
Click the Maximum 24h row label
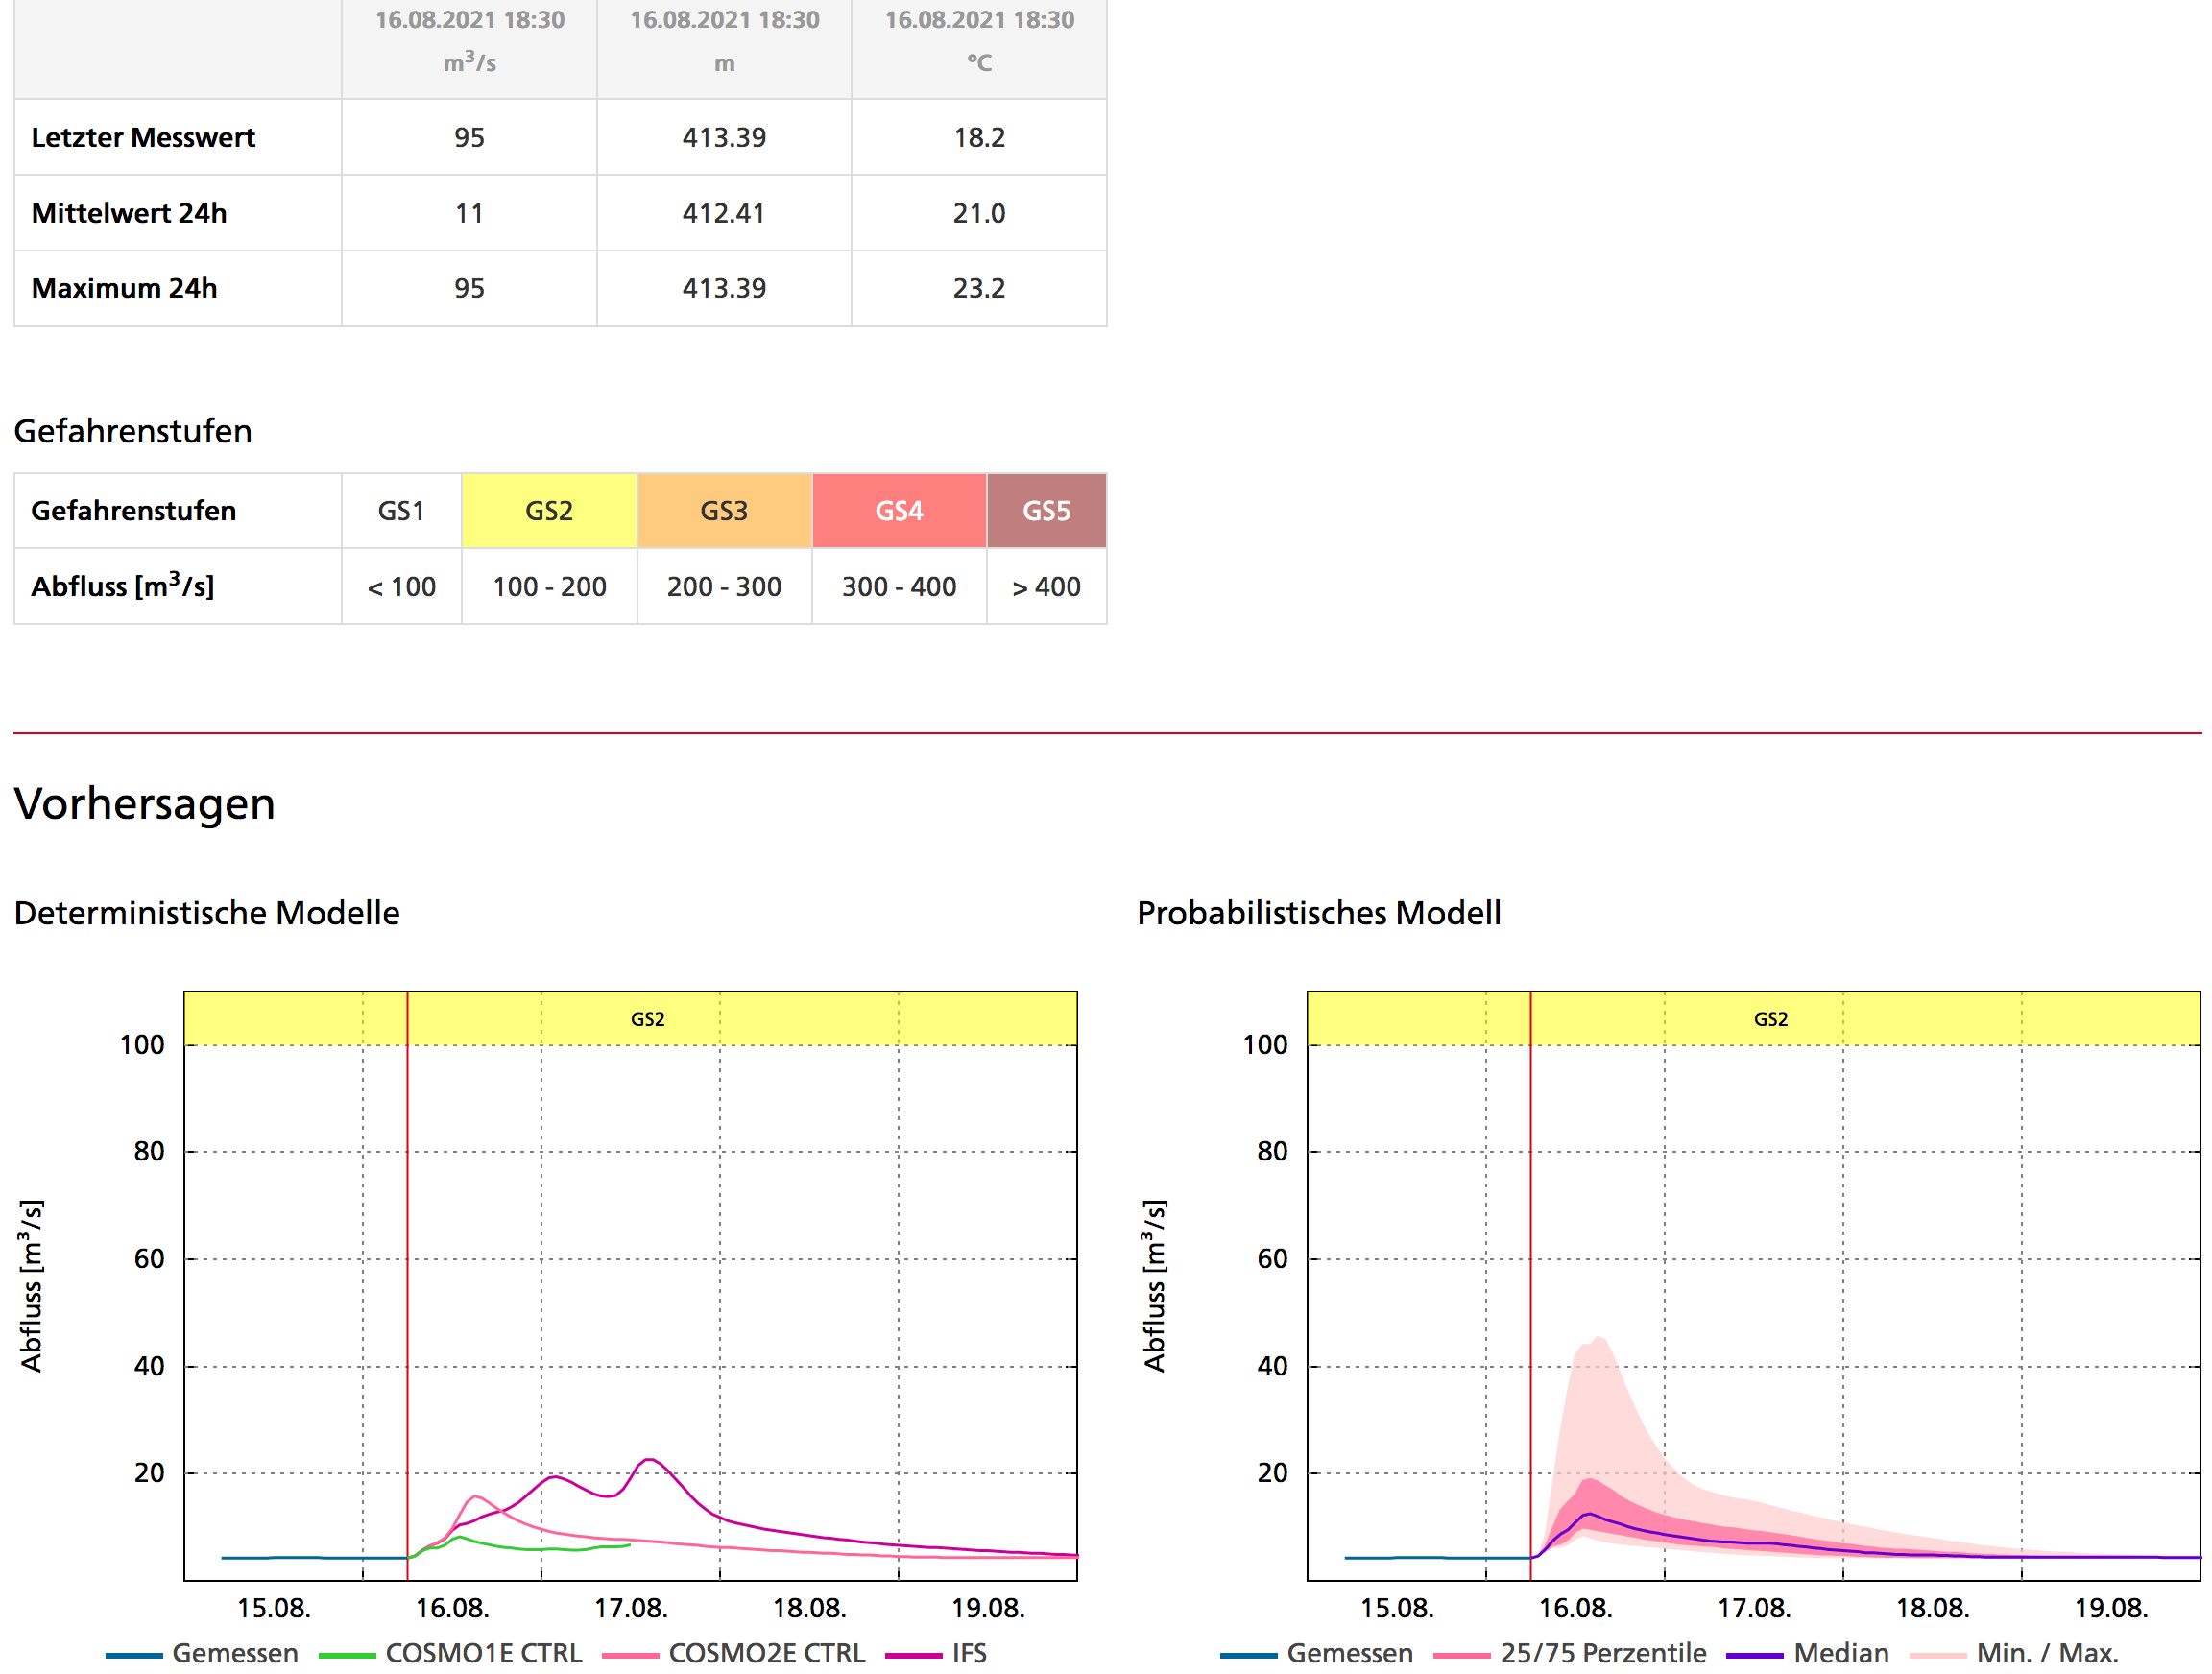pos(124,288)
